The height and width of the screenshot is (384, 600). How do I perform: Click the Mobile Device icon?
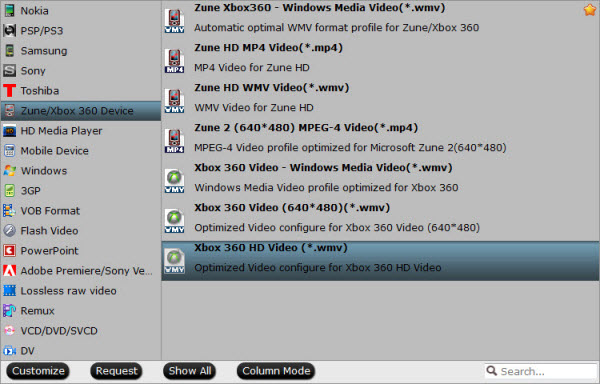click(x=9, y=151)
